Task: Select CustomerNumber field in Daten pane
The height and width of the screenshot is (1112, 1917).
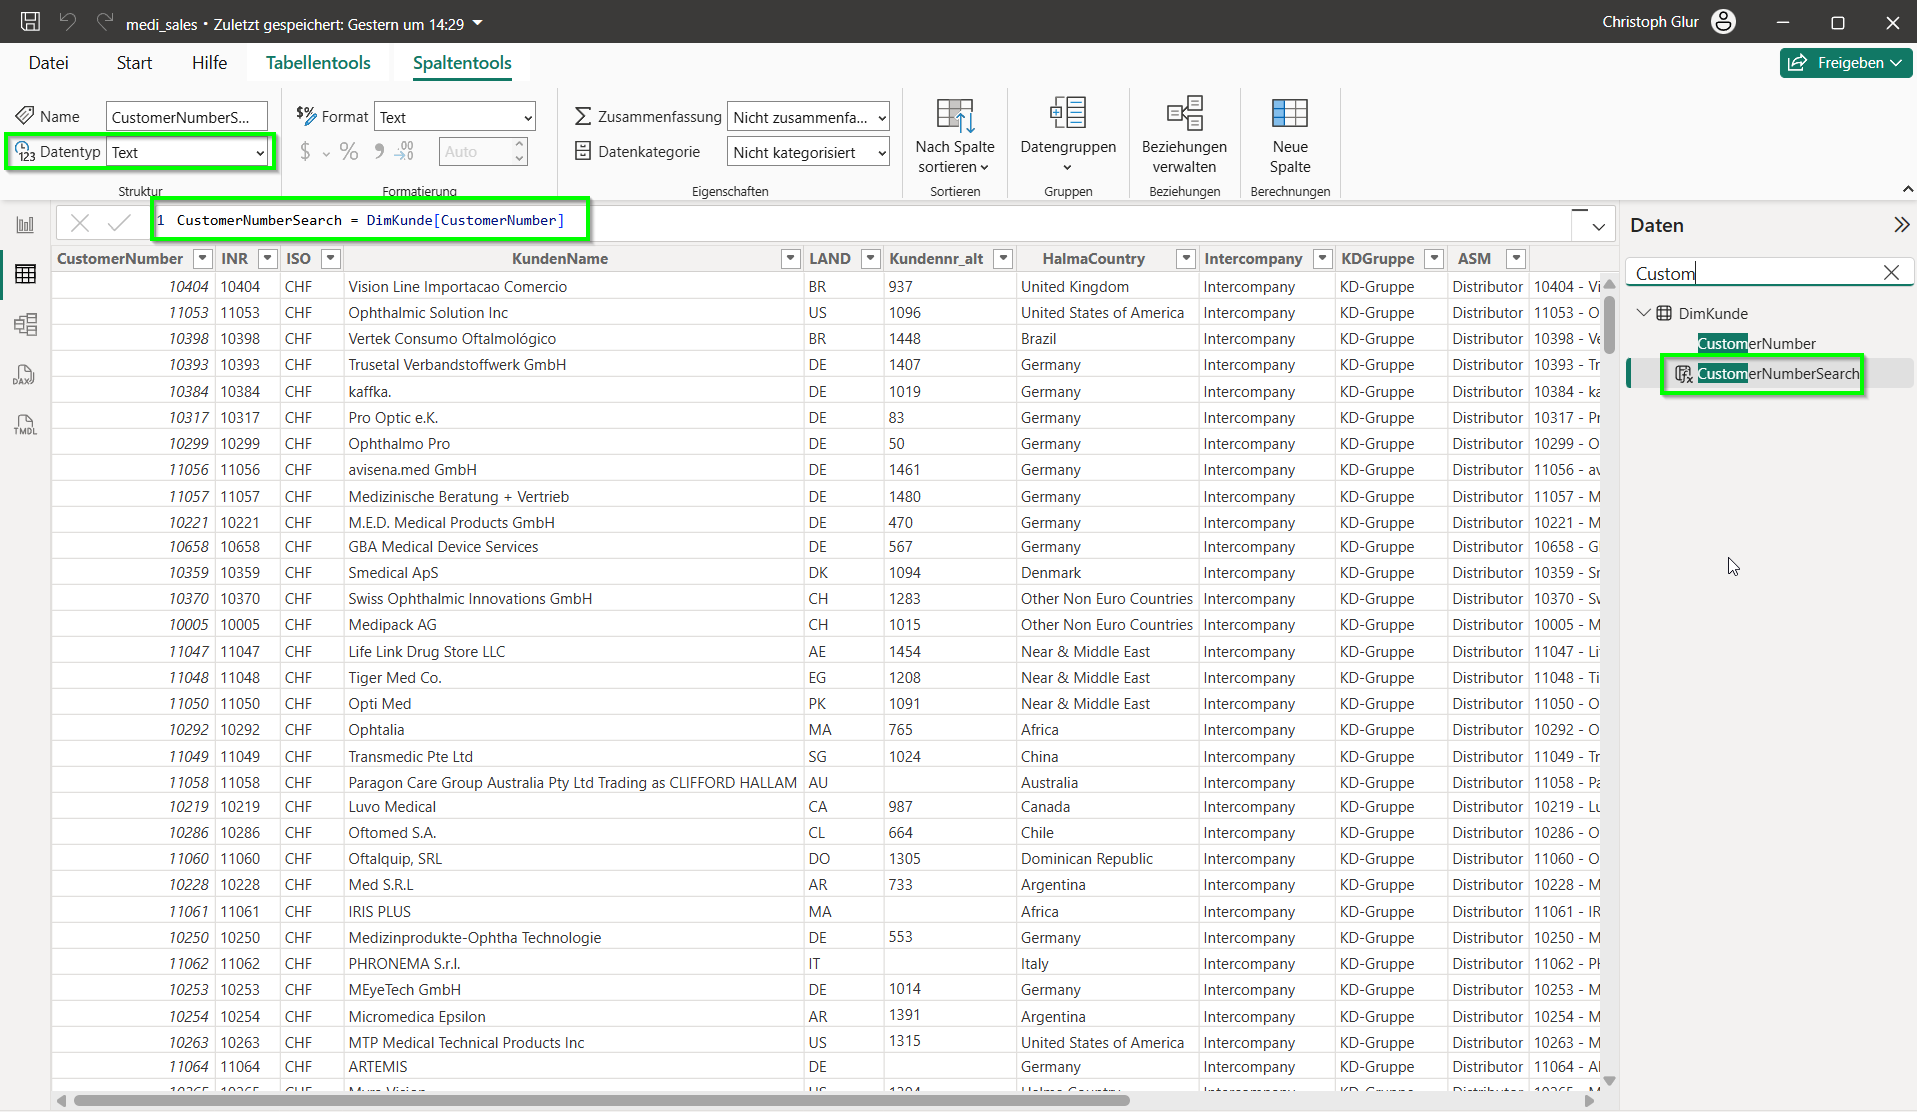Action: click(1756, 343)
